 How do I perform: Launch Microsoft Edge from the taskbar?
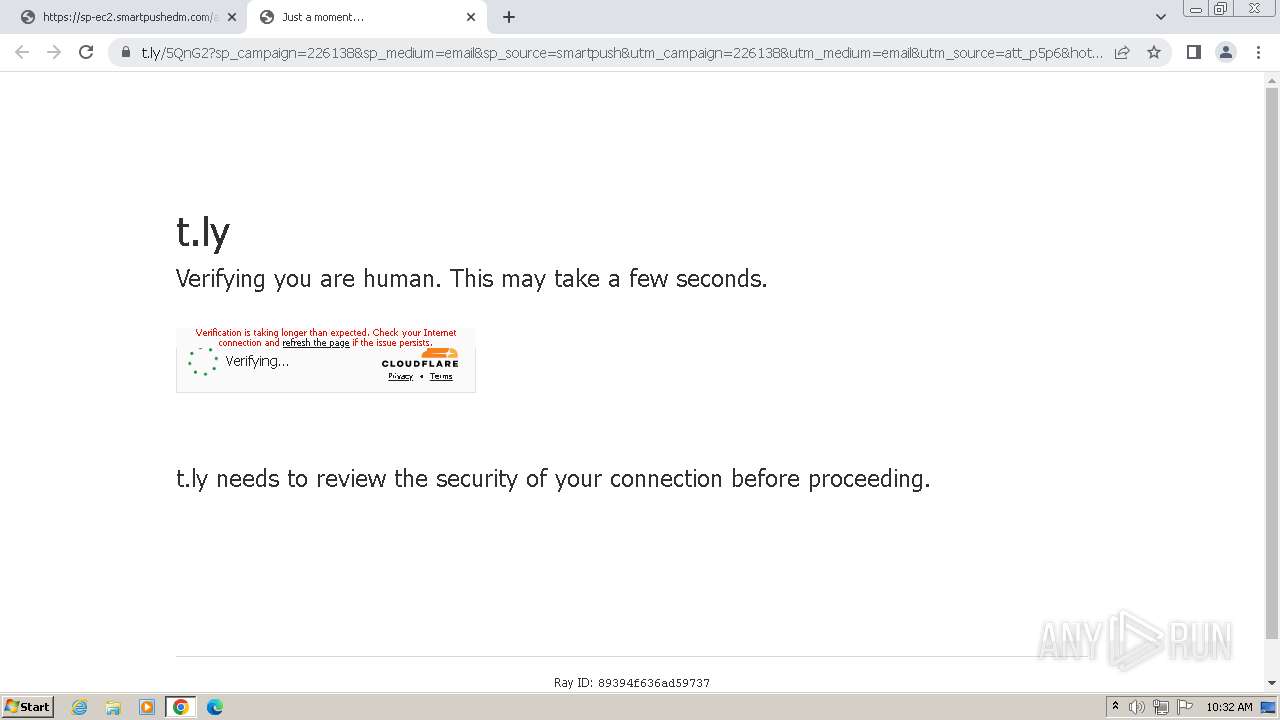pos(214,707)
